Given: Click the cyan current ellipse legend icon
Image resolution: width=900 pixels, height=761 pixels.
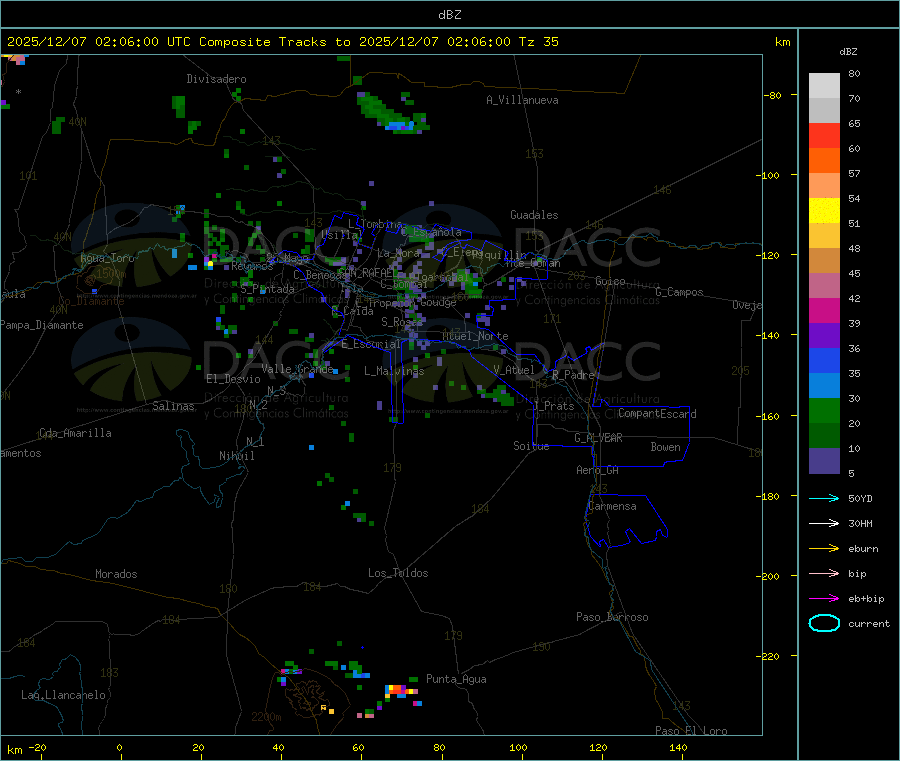Looking at the screenshot, I should point(824,623).
